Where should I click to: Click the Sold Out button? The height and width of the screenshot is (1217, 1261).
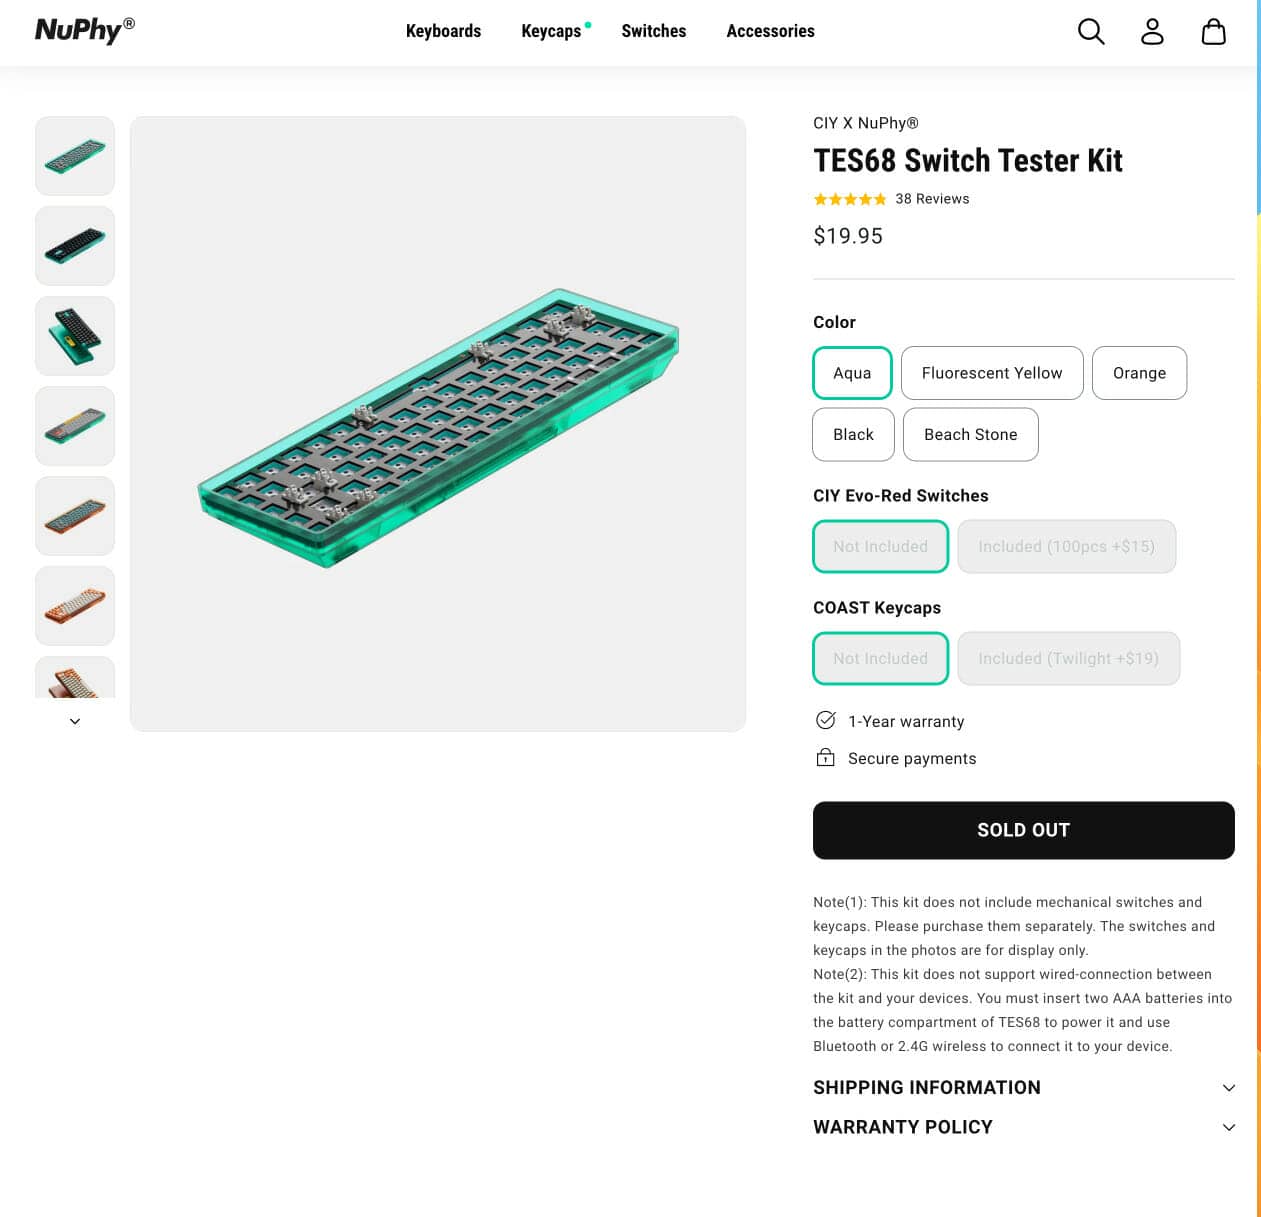(x=1023, y=830)
